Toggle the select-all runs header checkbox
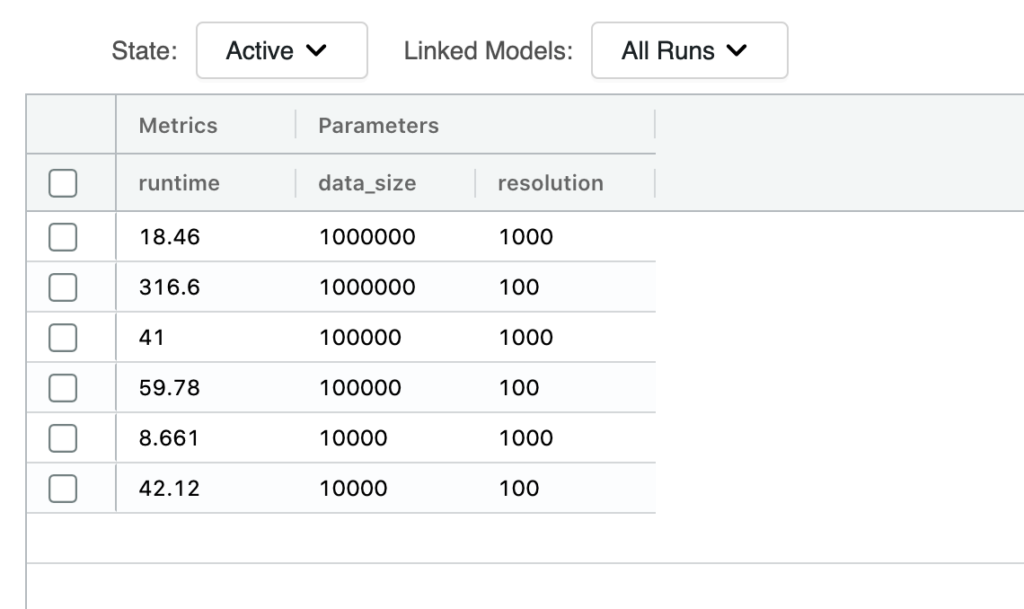 pyautogui.click(x=63, y=184)
